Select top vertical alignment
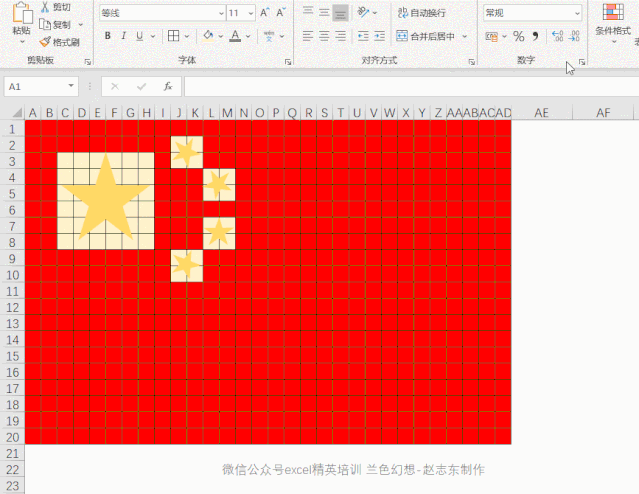This screenshot has height=494, width=639. coord(308,13)
